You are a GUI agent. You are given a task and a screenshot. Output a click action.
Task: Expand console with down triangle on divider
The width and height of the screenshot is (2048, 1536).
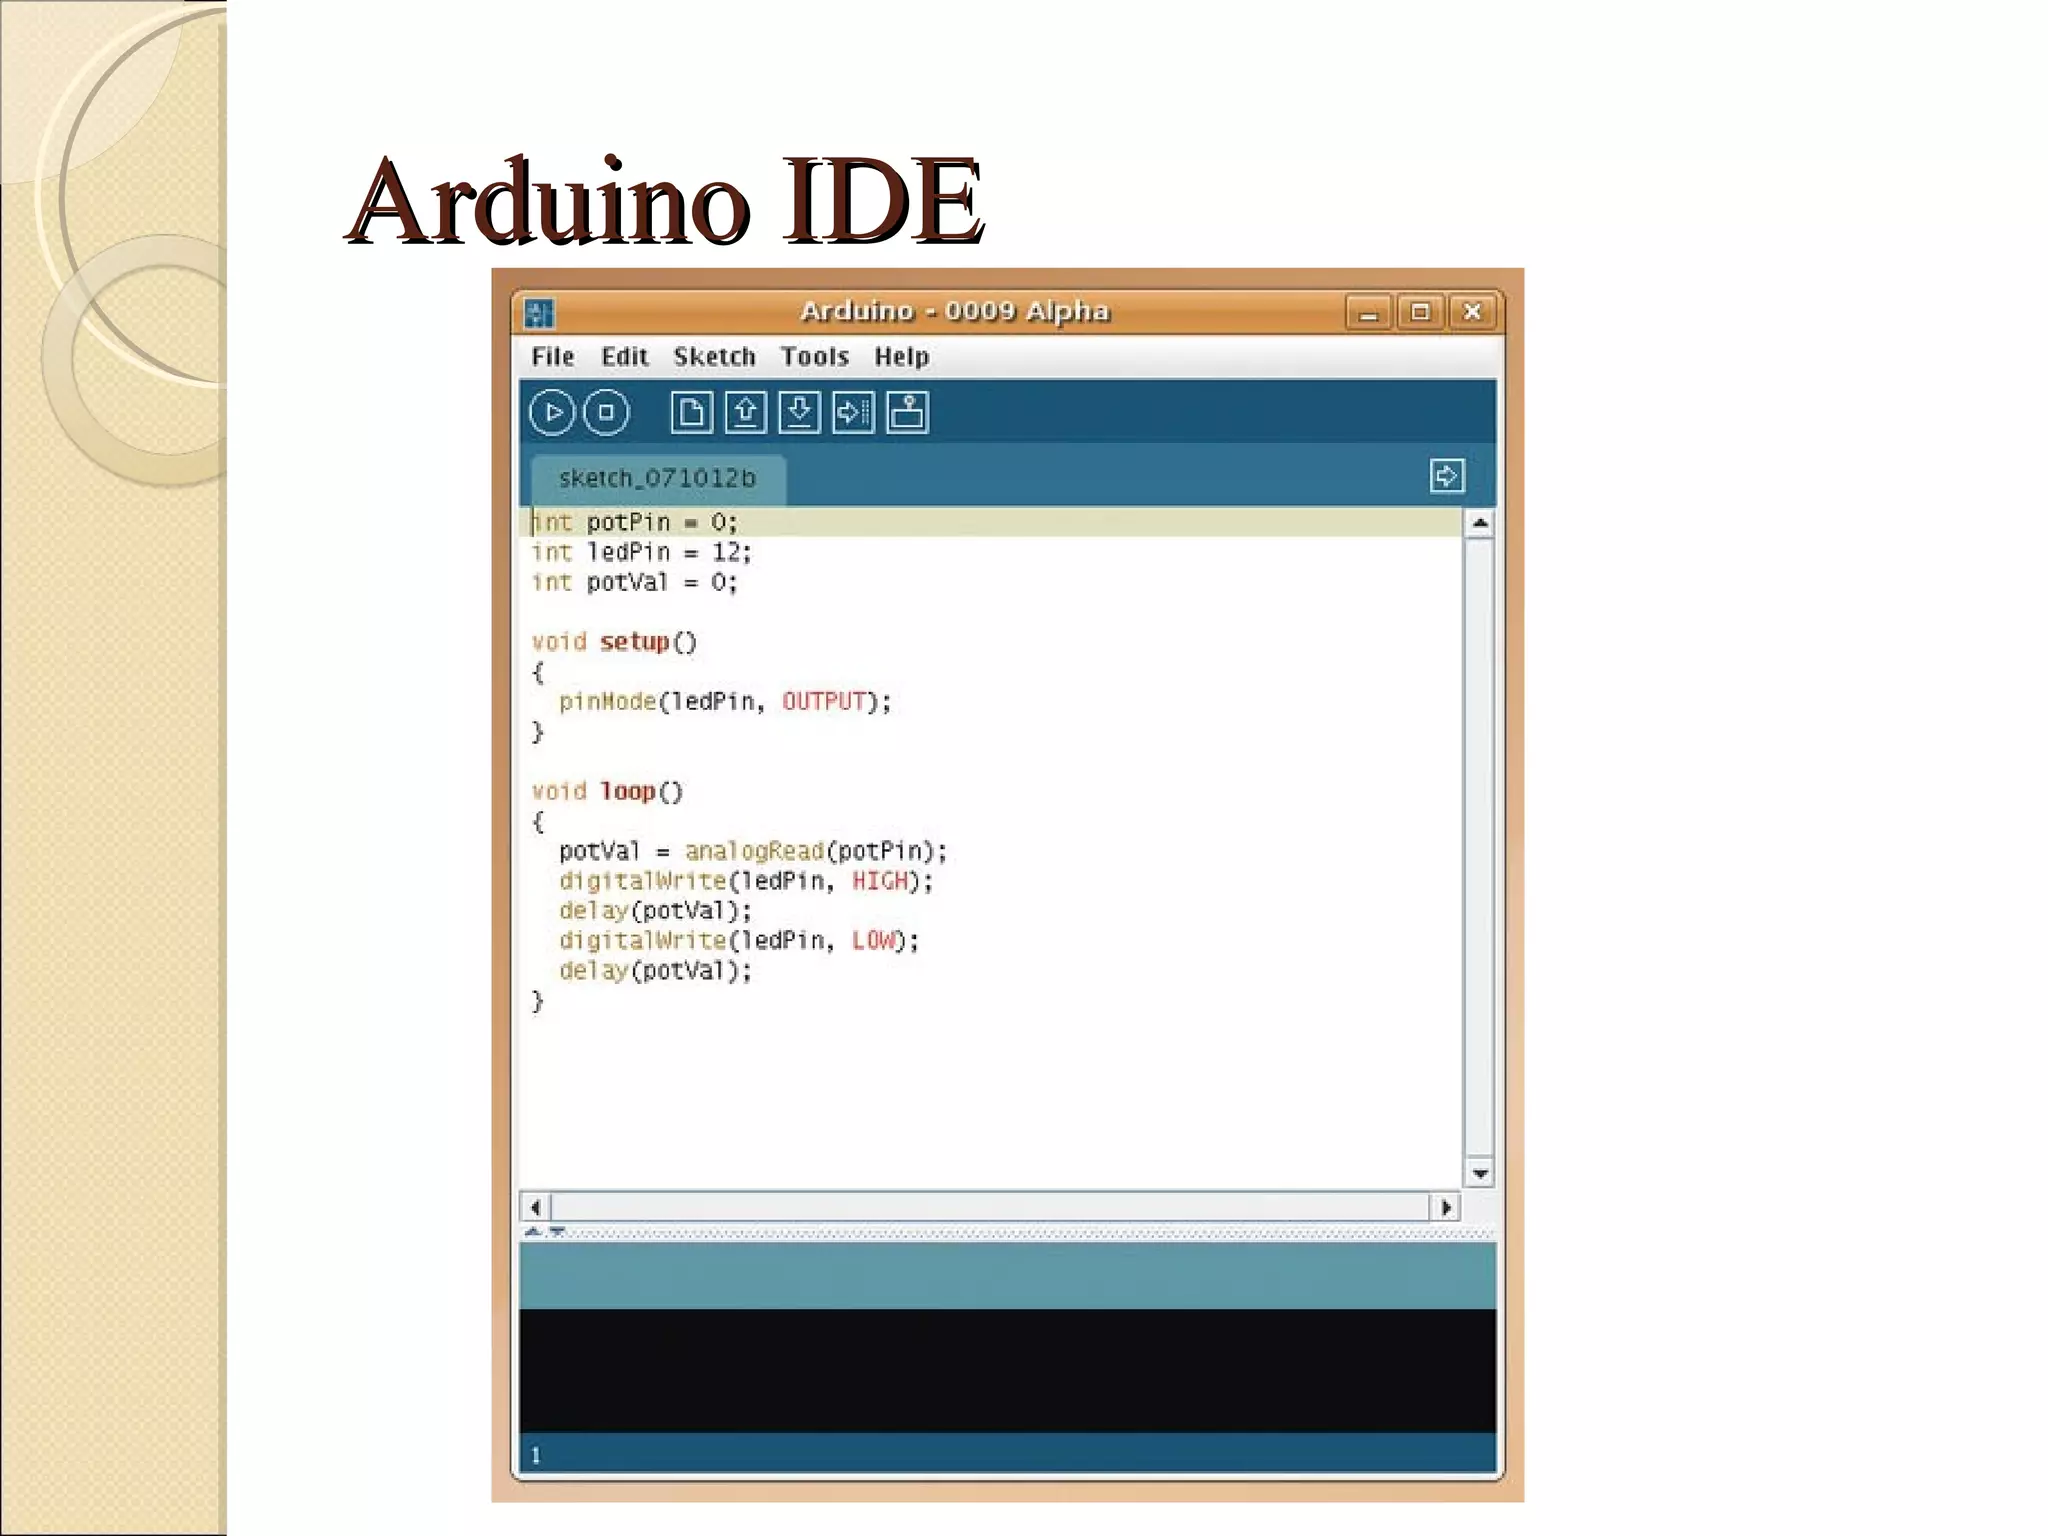557,1232
